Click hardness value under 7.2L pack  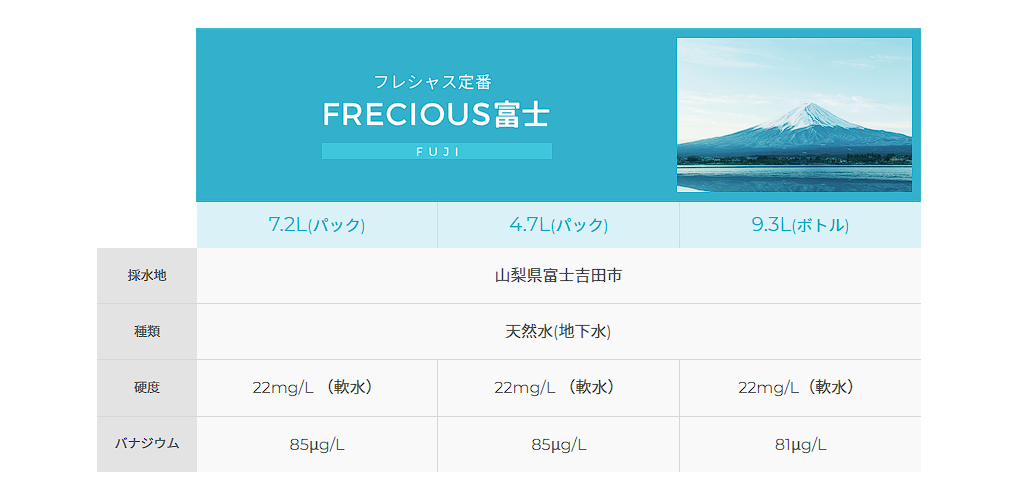click(x=317, y=388)
